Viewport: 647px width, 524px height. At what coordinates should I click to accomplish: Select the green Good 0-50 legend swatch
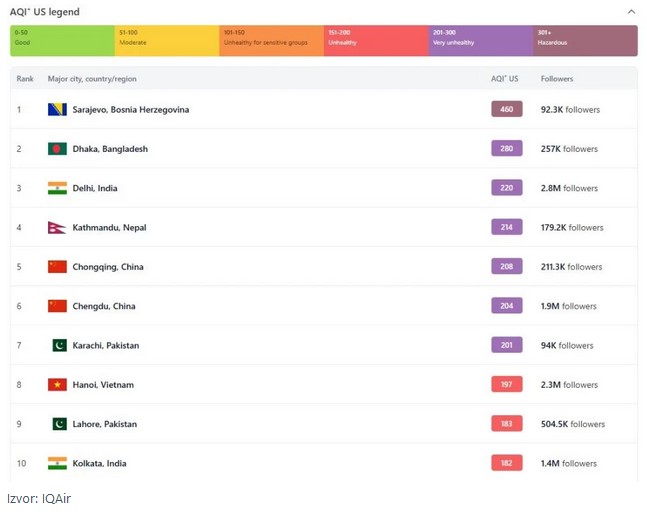tap(62, 40)
